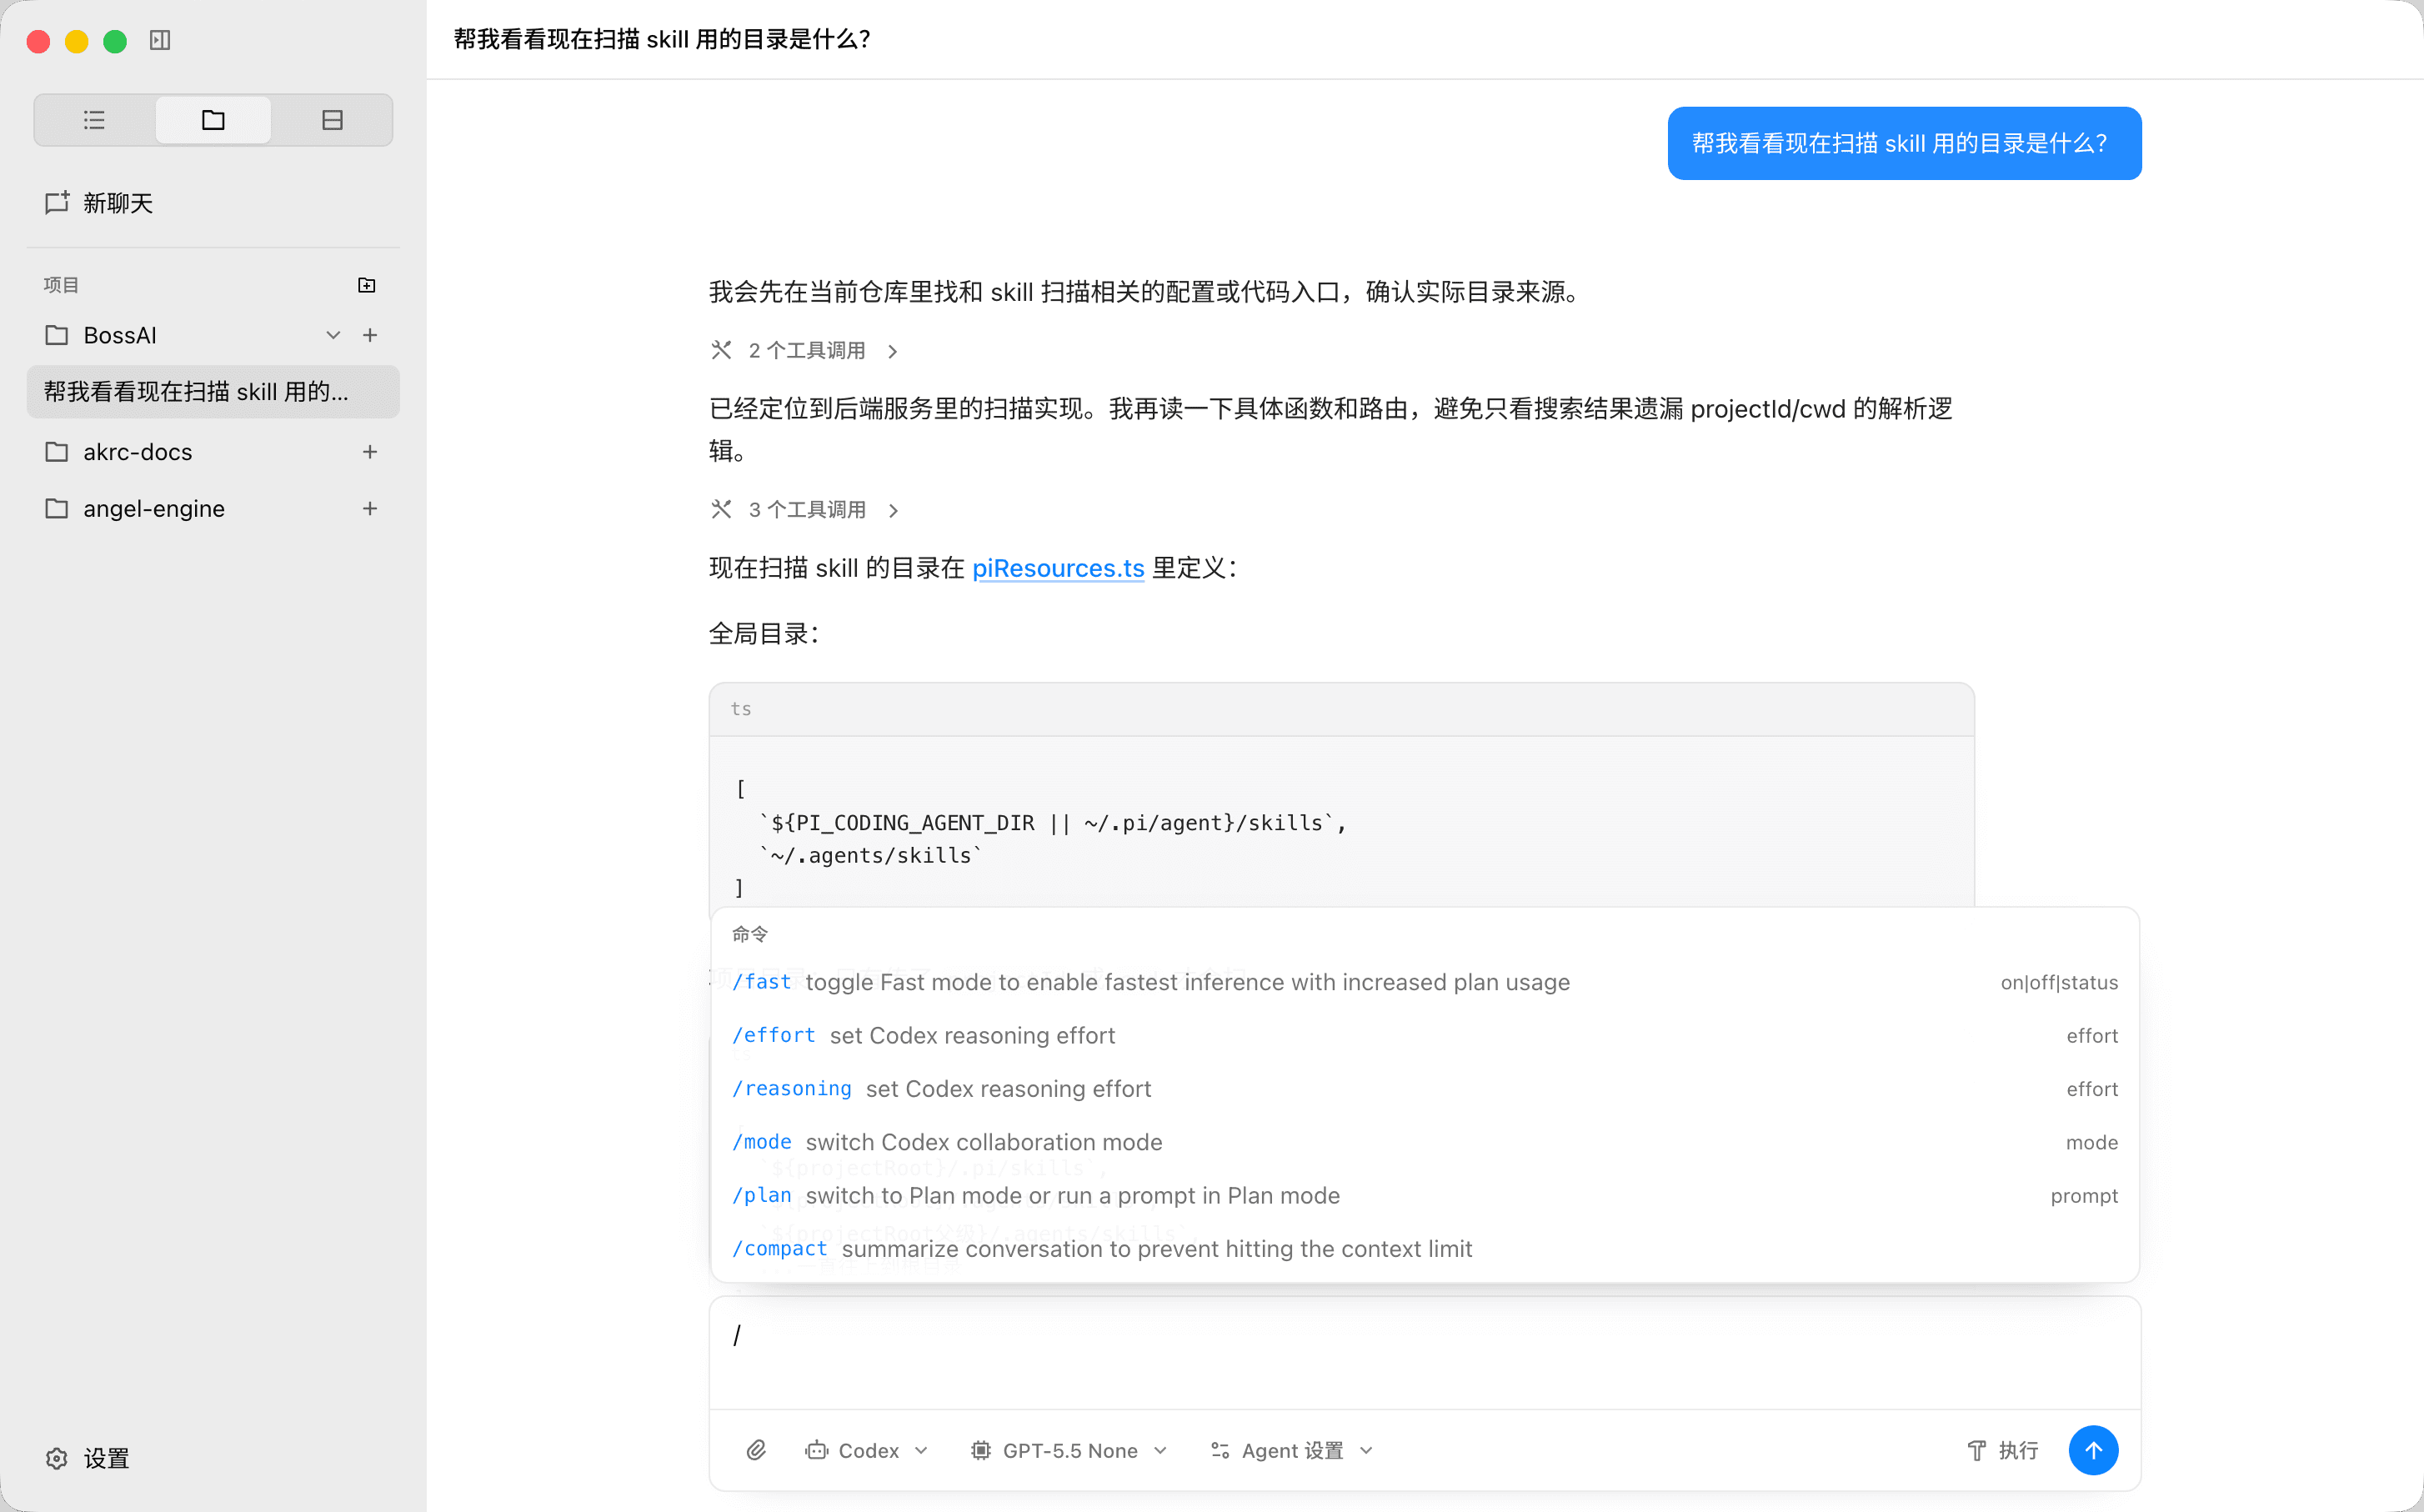Send message with blue arrow button
Screen dimensions: 2424x1512
(2093, 1450)
